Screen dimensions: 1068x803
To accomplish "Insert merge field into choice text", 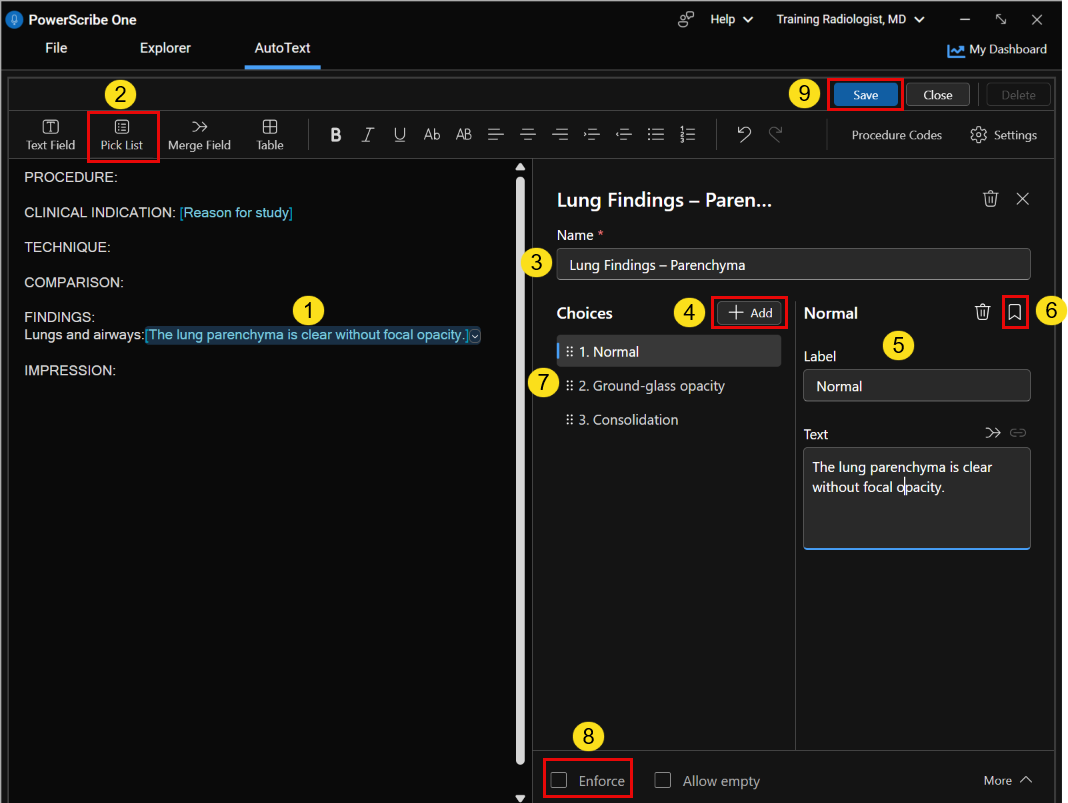I will pos(993,432).
